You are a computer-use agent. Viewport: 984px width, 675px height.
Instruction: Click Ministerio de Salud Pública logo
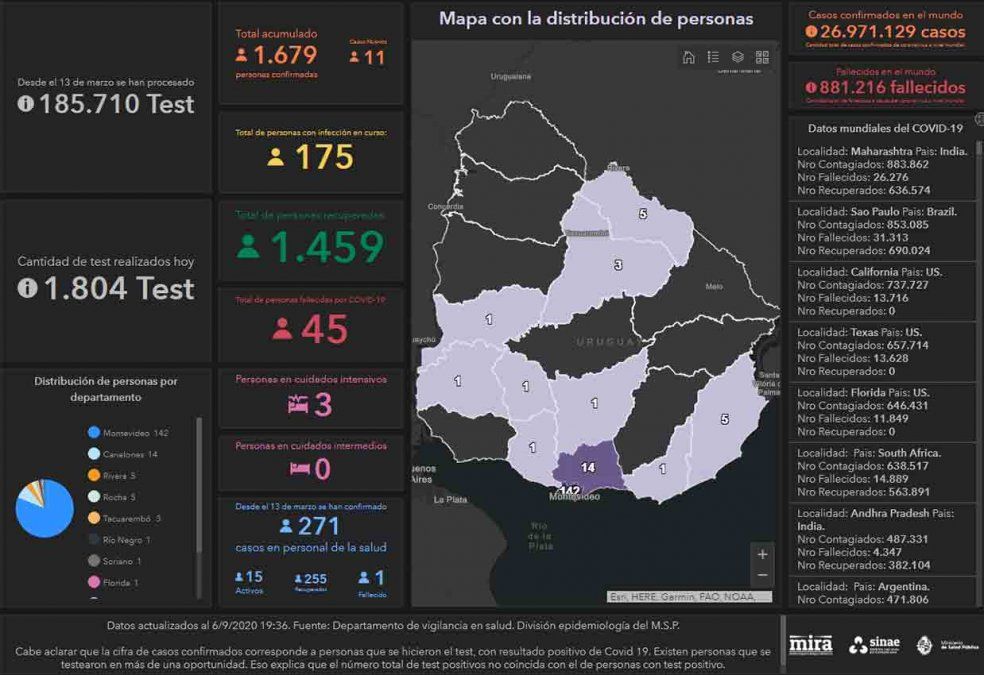[940, 645]
